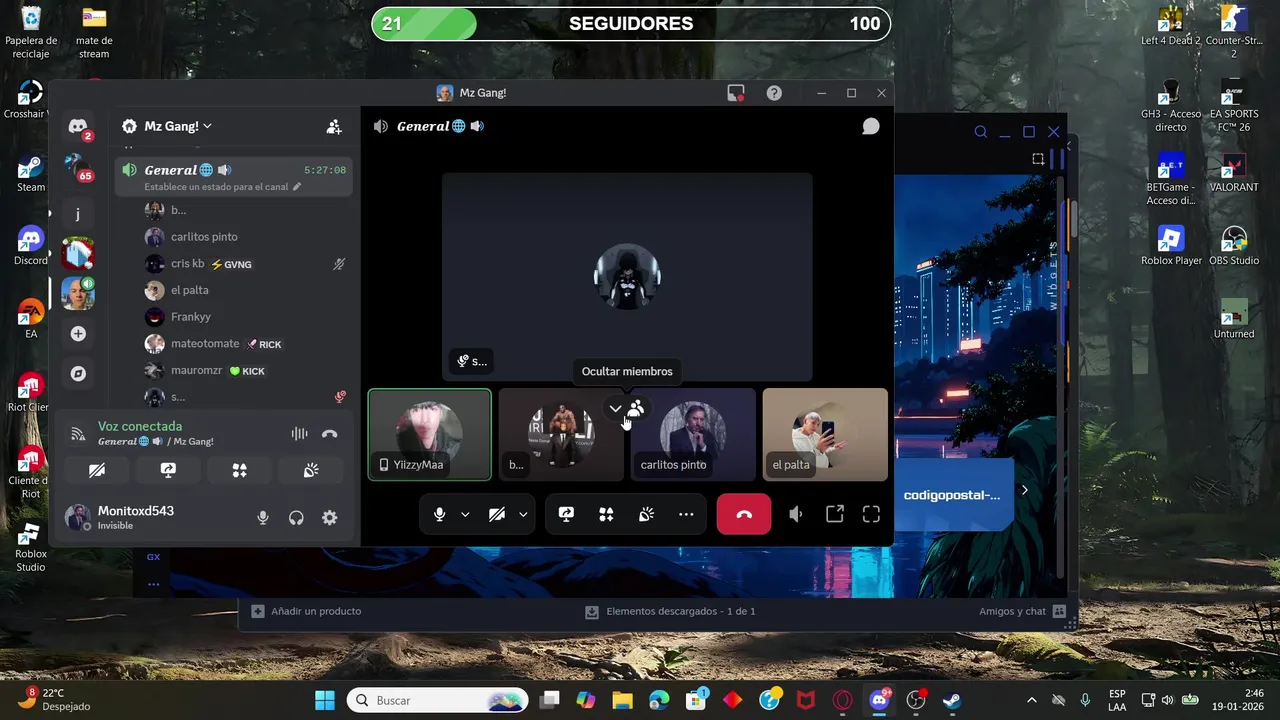Invite people to Mz Gang server
1280x720 pixels.
334,127
